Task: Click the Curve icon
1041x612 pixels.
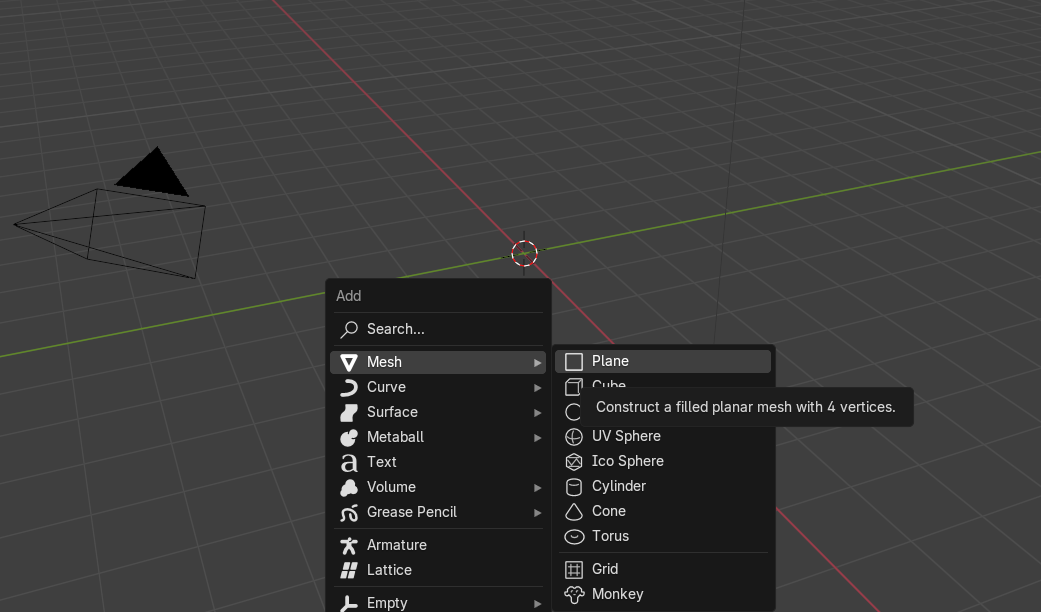Action: tap(349, 388)
